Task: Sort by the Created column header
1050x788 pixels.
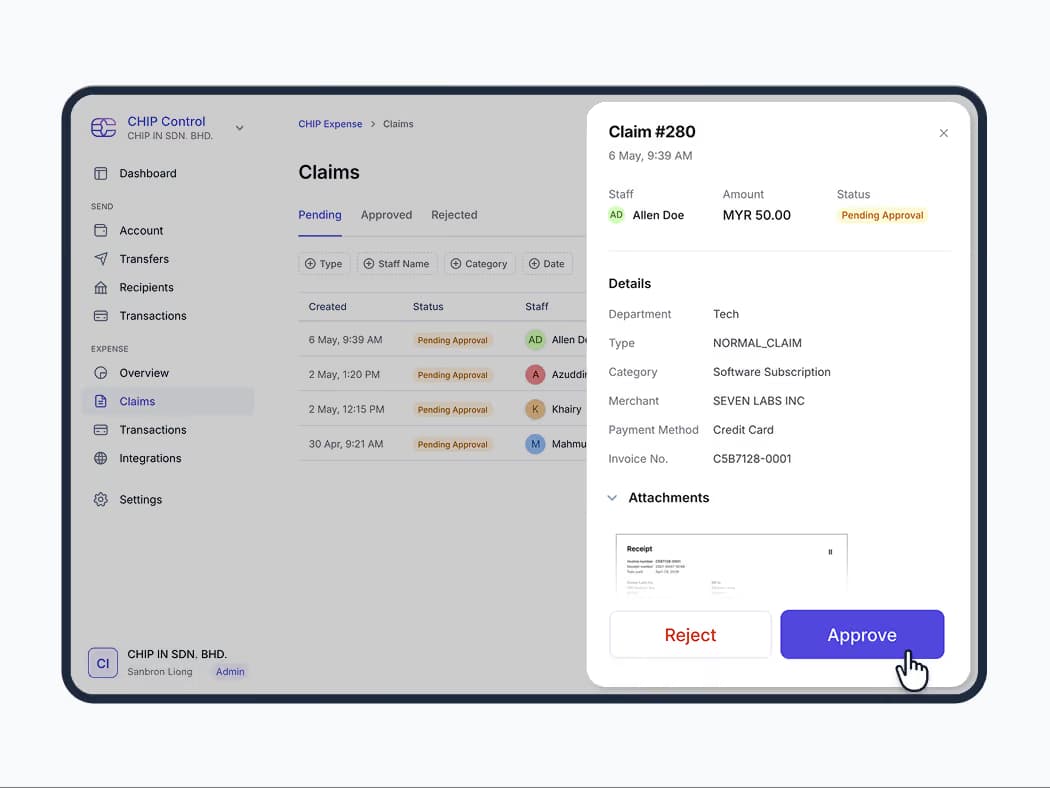Action: click(327, 307)
